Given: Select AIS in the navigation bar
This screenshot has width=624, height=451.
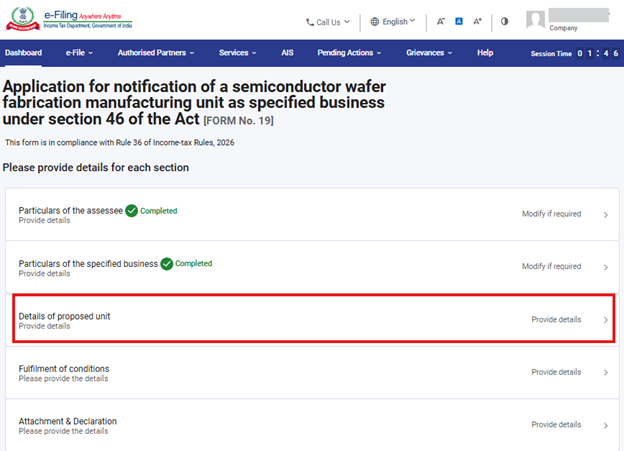Looking at the screenshot, I should point(287,52).
